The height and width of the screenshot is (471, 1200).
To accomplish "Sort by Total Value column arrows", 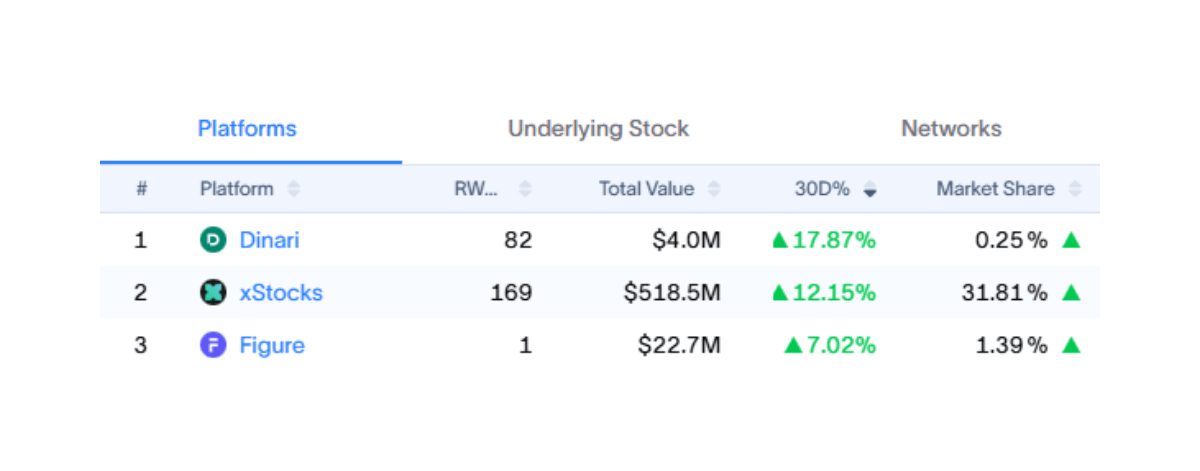I will tap(713, 189).
